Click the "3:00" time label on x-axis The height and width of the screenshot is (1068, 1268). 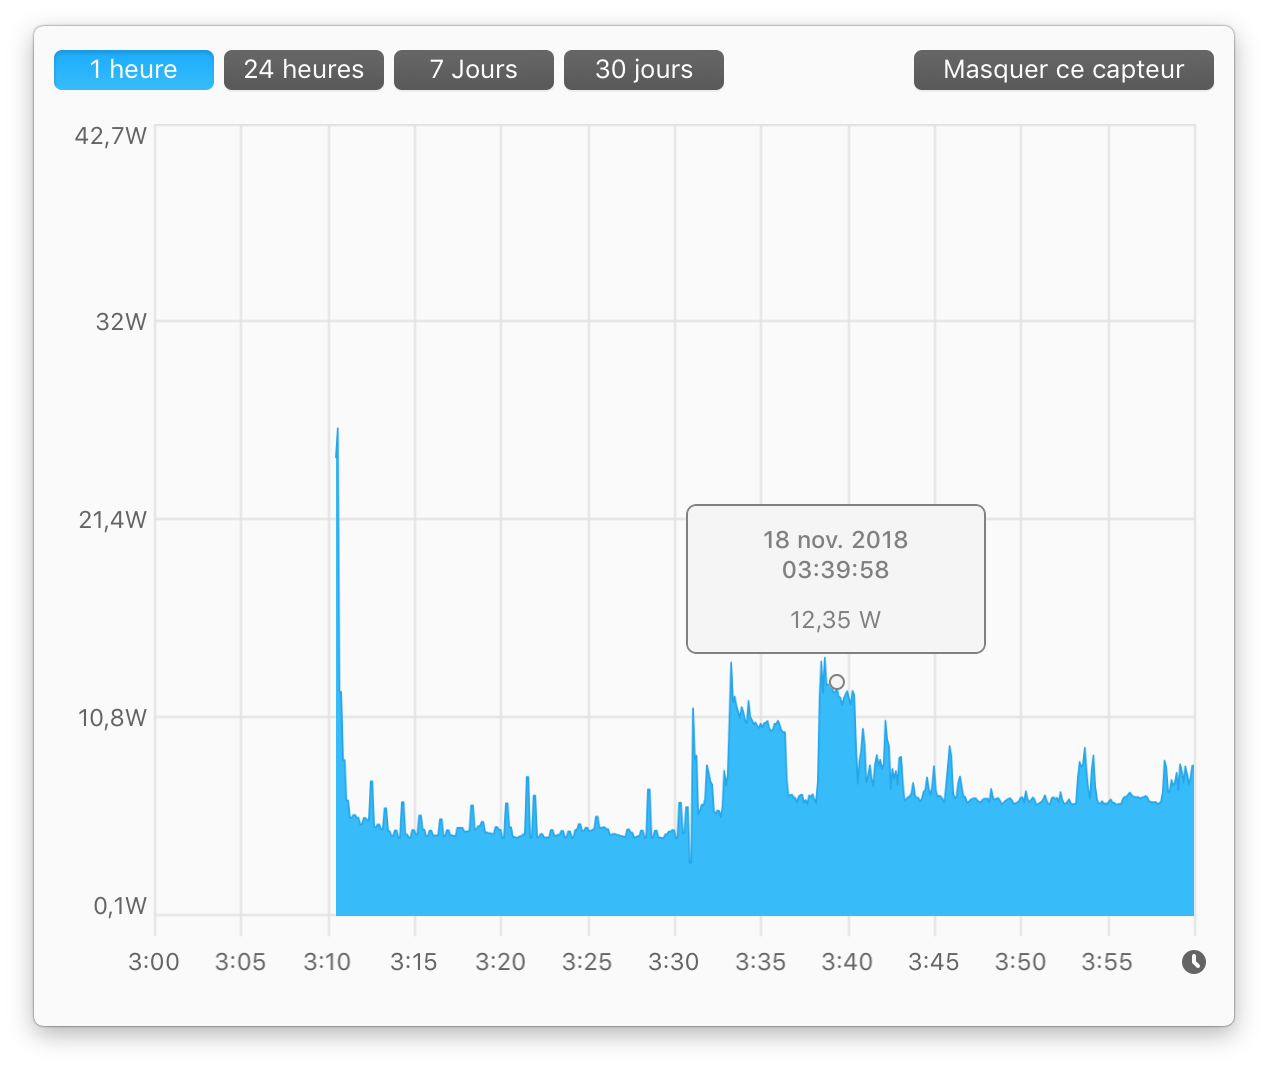[x=153, y=961]
